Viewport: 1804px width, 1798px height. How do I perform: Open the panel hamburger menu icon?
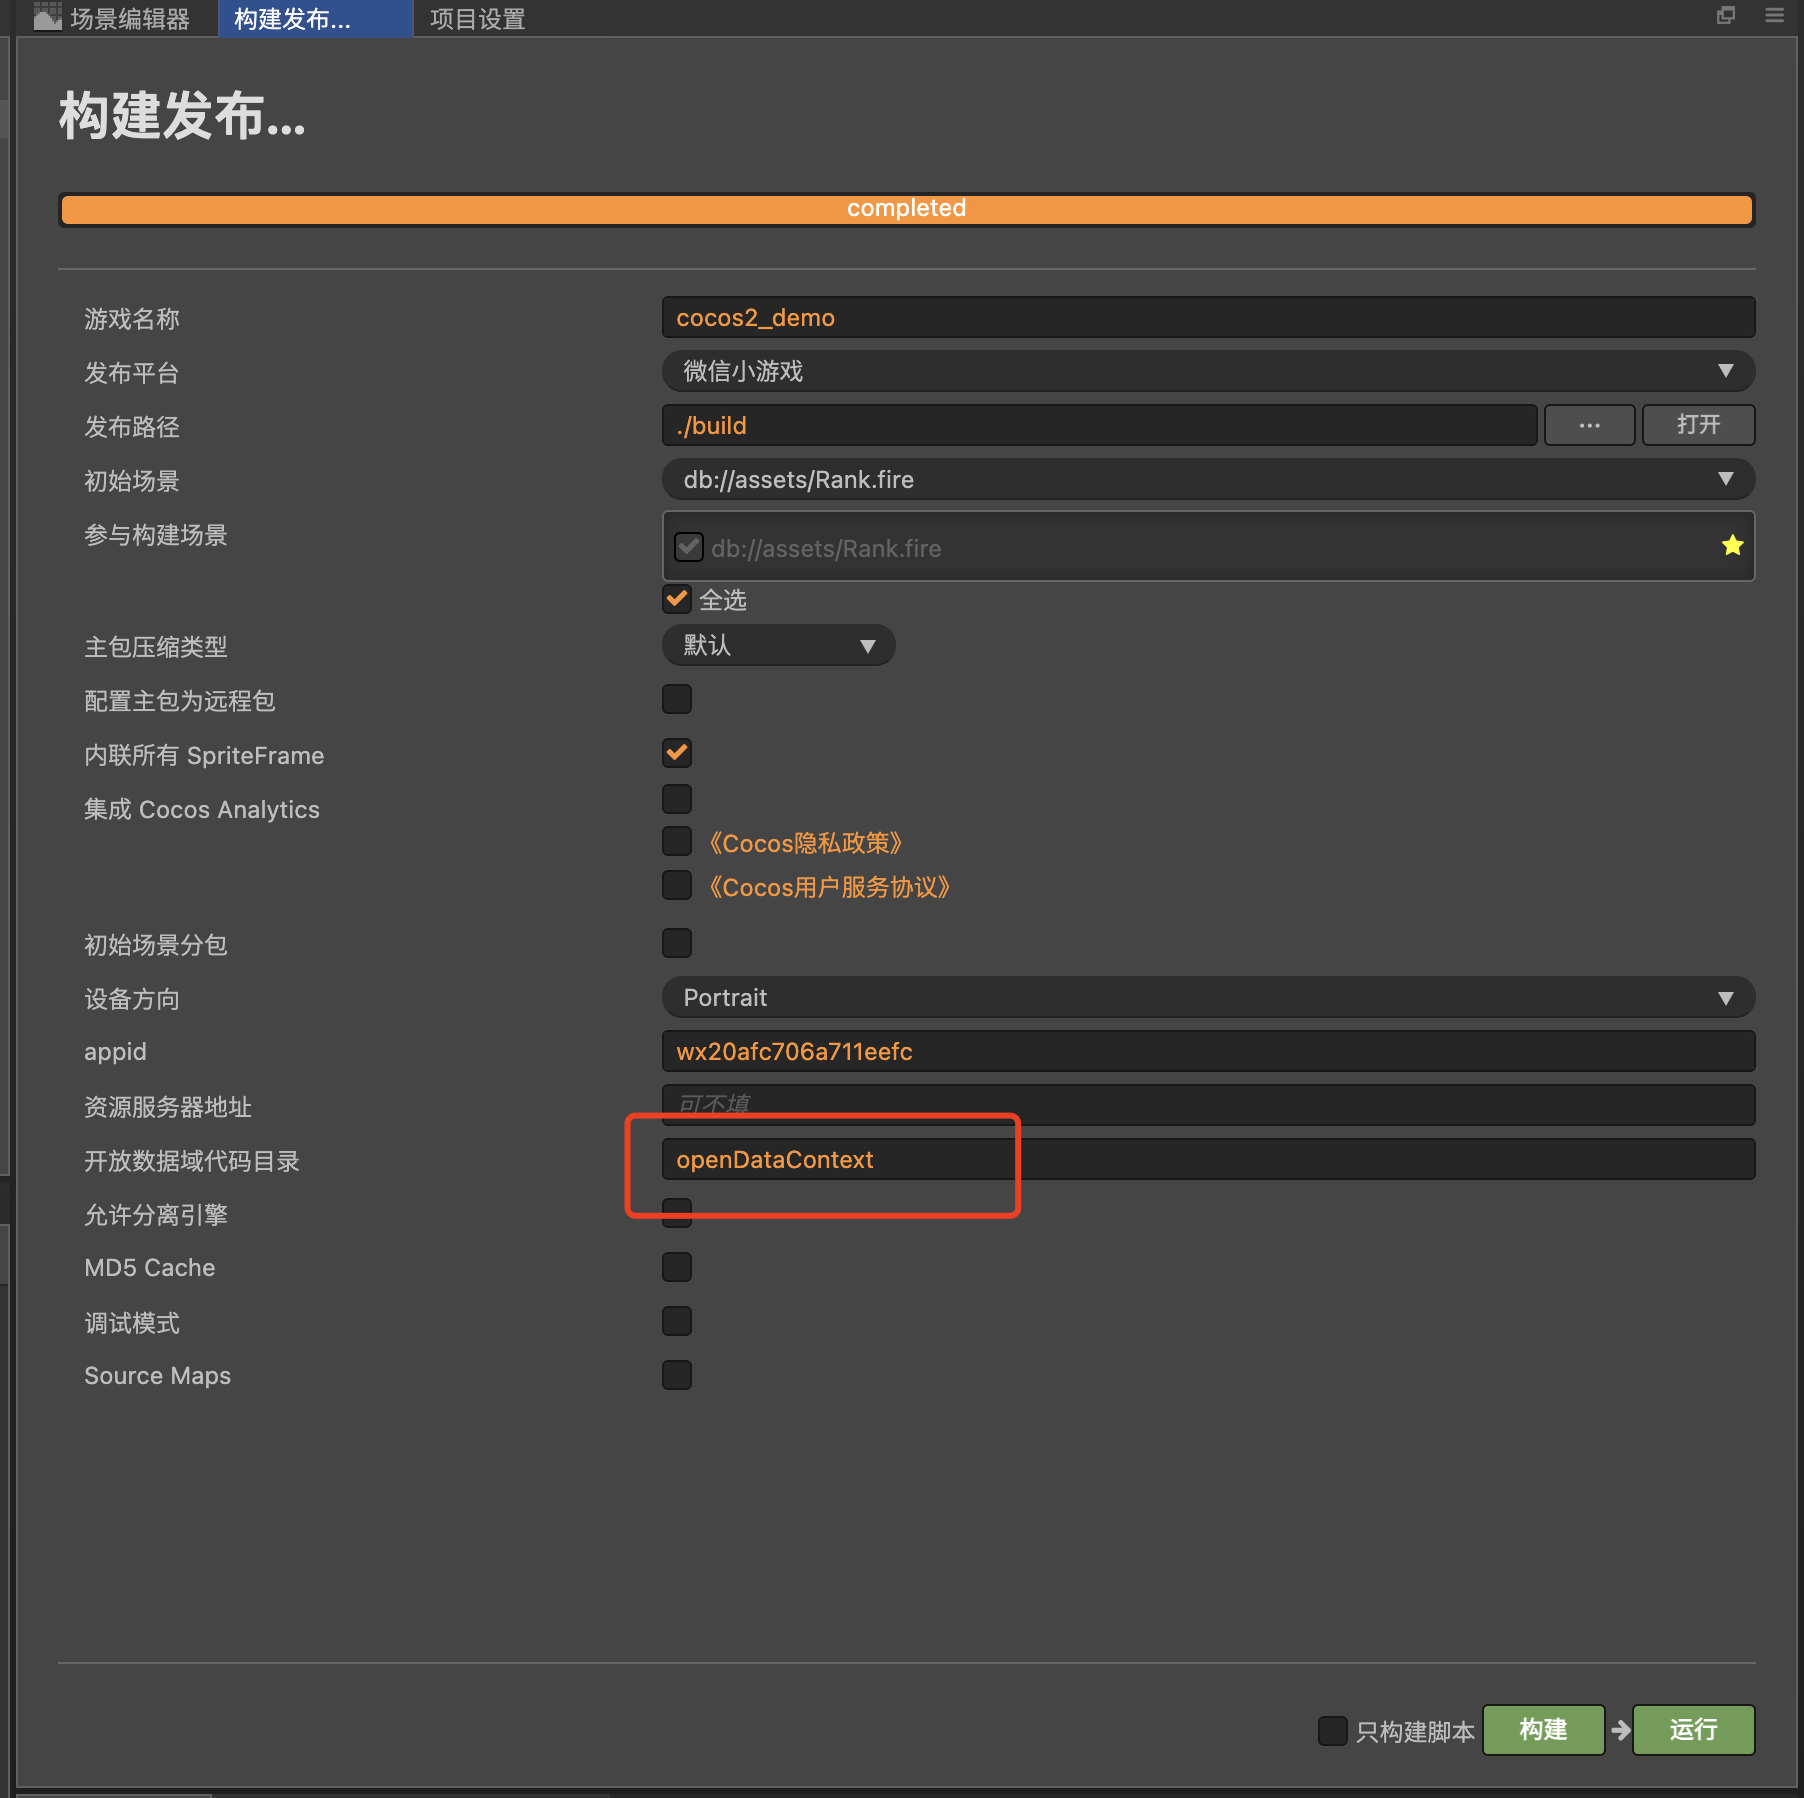[1775, 15]
